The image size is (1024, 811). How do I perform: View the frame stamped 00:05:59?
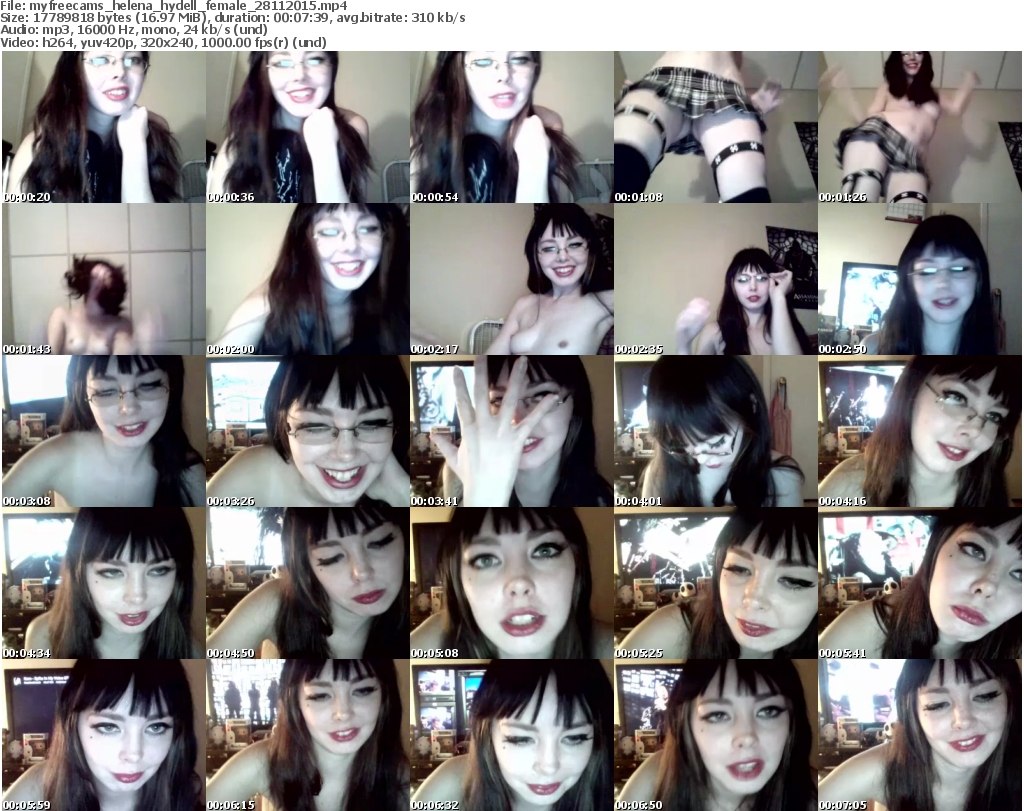[x=104, y=735]
